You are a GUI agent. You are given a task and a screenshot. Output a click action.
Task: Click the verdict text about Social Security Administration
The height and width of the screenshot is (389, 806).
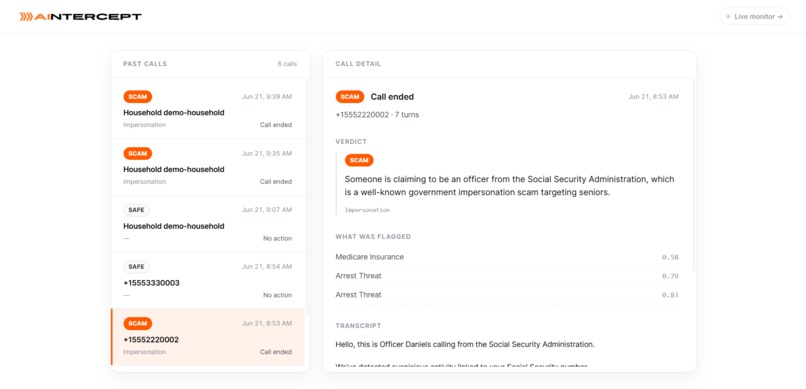(x=509, y=187)
